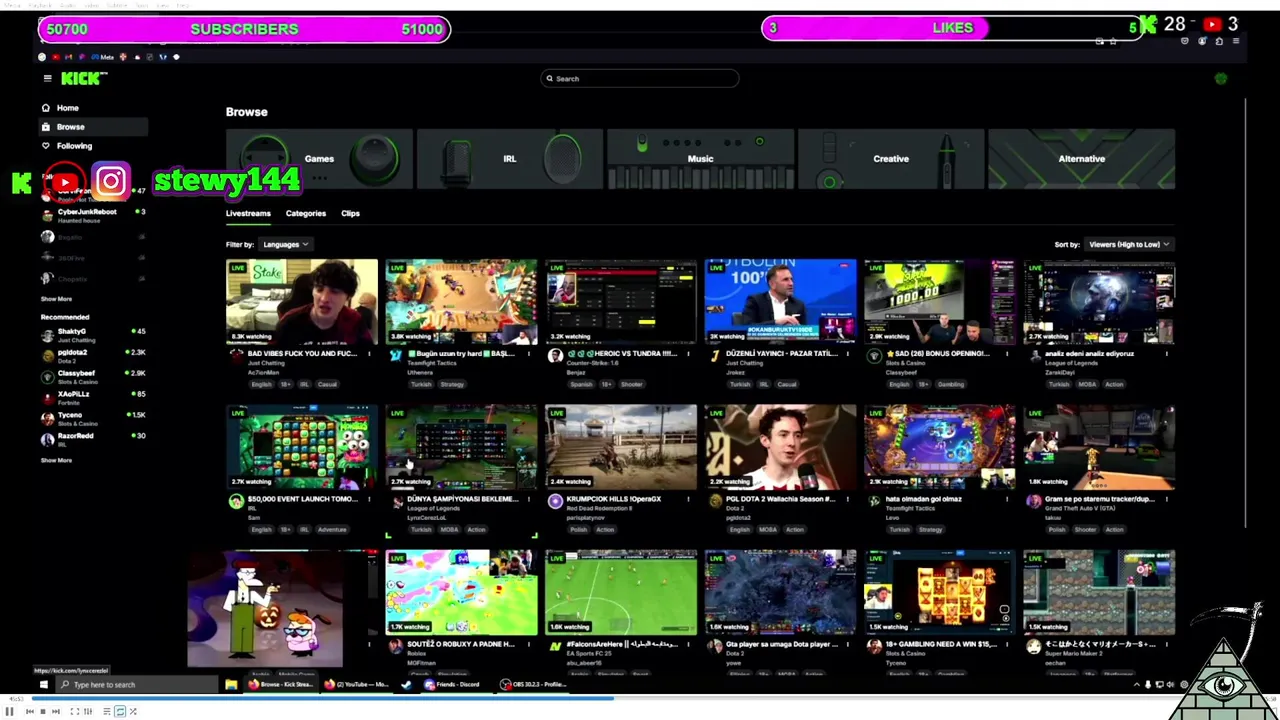Open the HEROIC VS TUNDRA stream thumbnail
1280x720 pixels.
tap(620, 302)
